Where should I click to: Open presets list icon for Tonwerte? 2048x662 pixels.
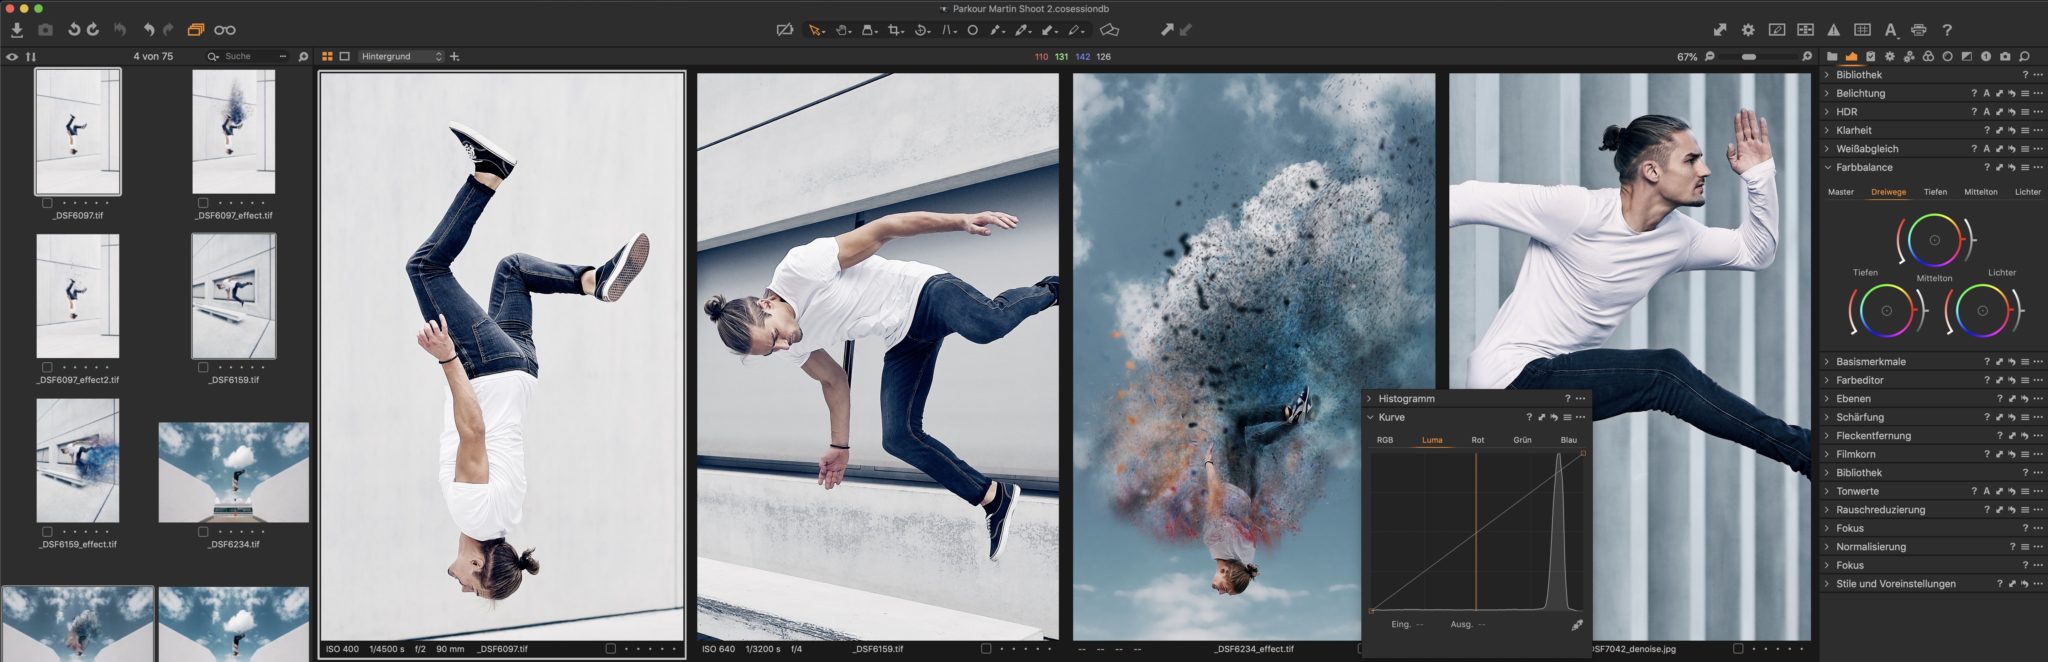tap(2025, 492)
